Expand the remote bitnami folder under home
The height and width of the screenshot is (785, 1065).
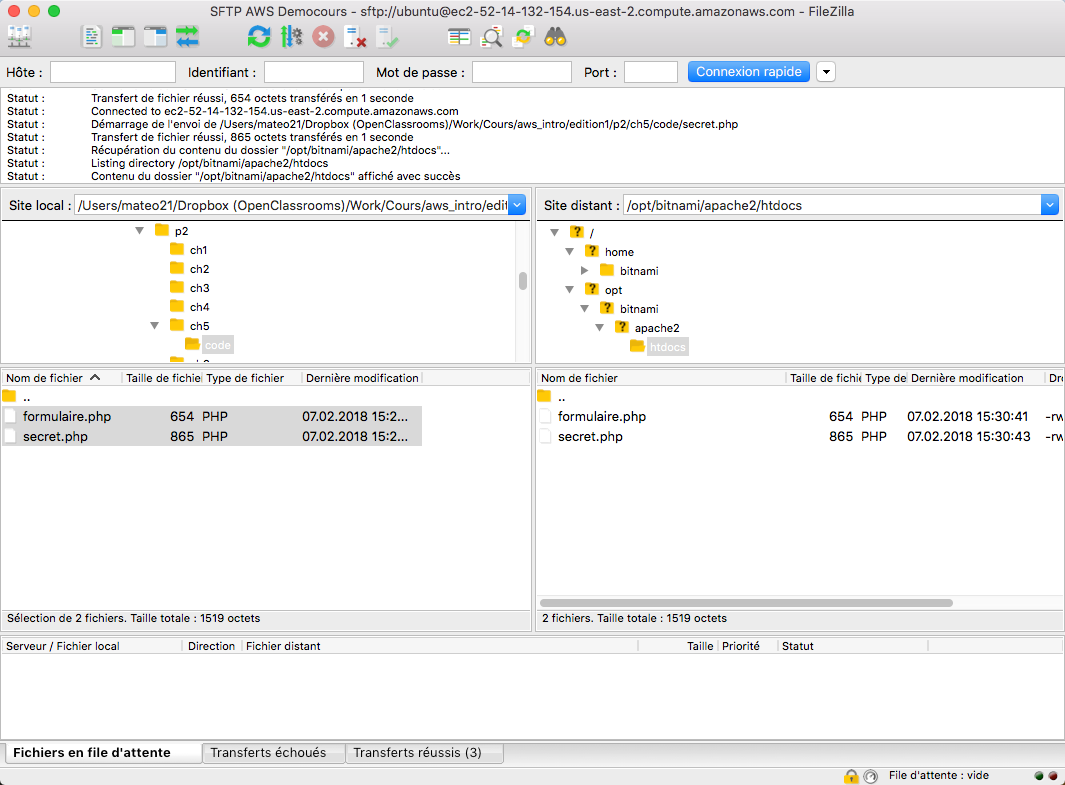pyautogui.click(x=585, y=271)
